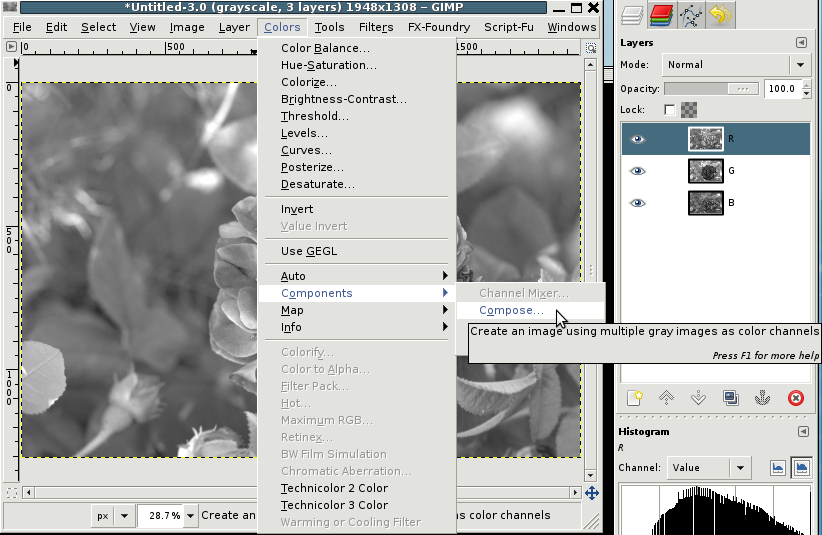822x535 pixels.
Task: Open the zoom percentage dropdown
Action: 190,516
